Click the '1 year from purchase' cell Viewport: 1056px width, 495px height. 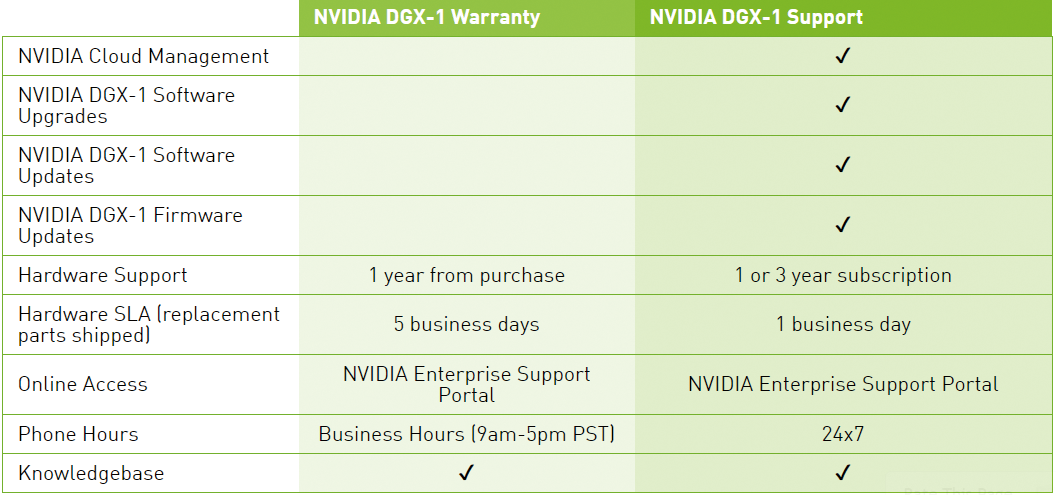[467, 275]
